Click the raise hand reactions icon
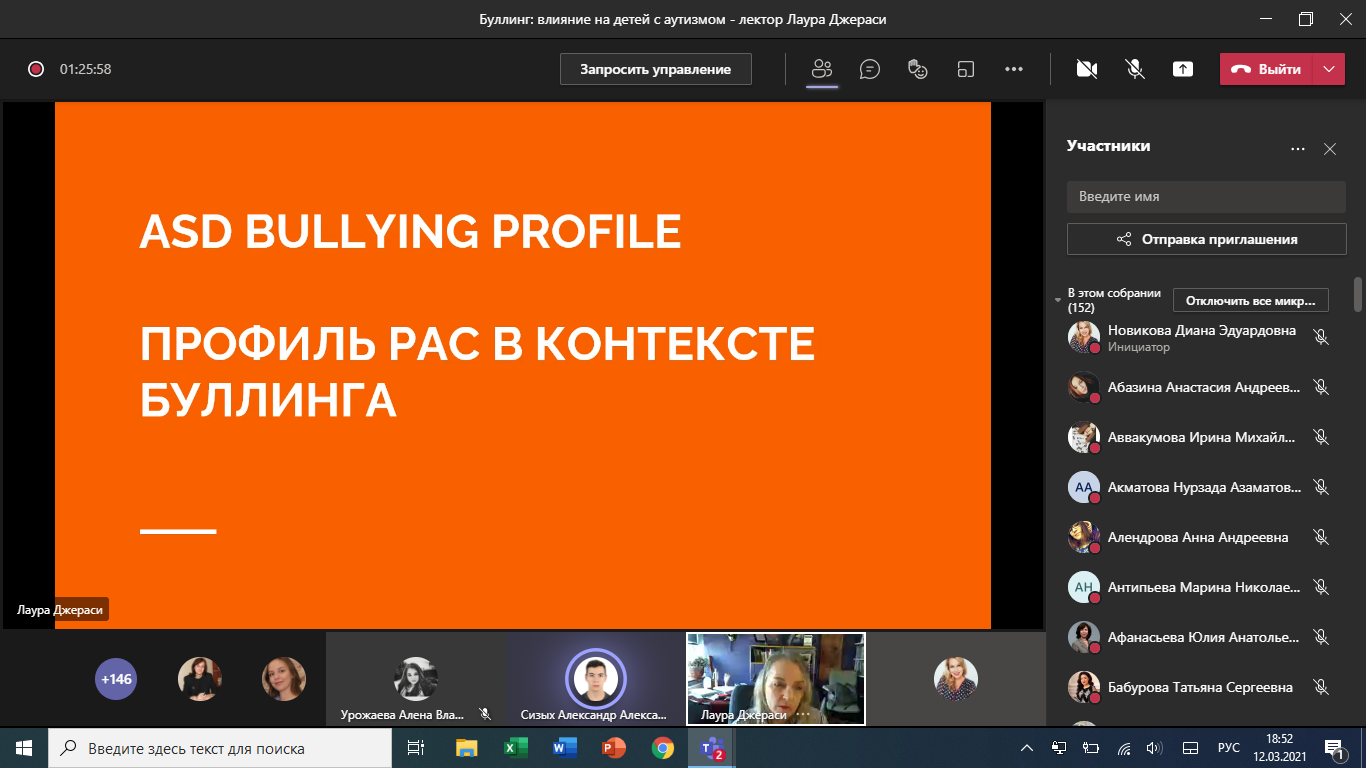Viewport: 1366px width, 768px height. pyautogui.click(x=918, y=69)
